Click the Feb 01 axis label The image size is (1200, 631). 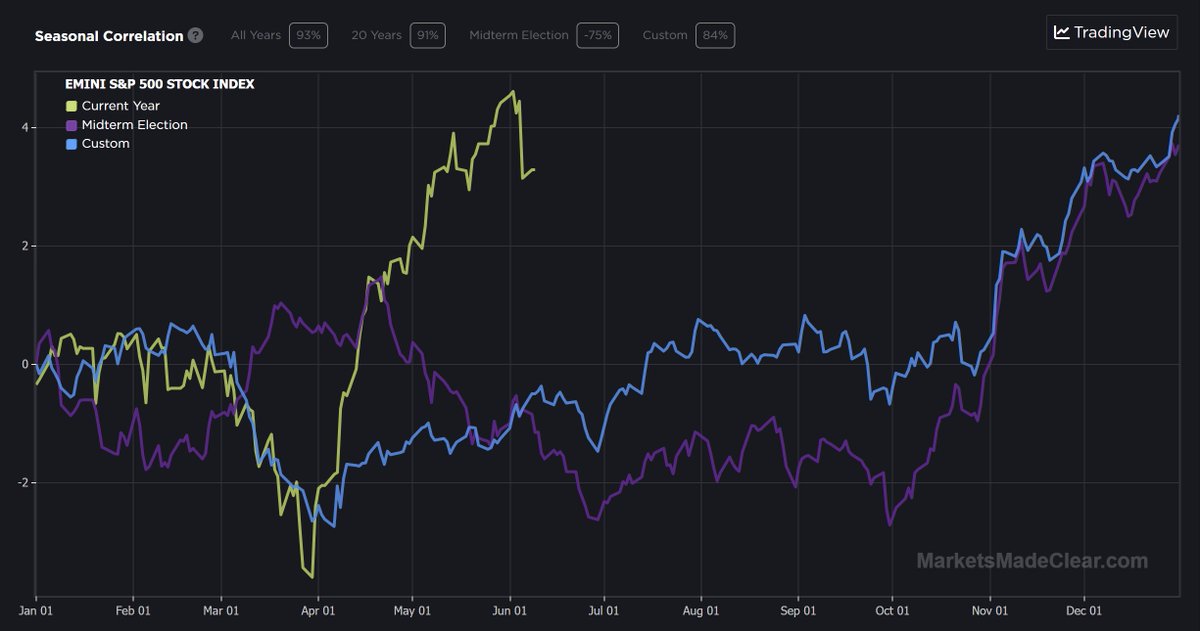point(133,610)
